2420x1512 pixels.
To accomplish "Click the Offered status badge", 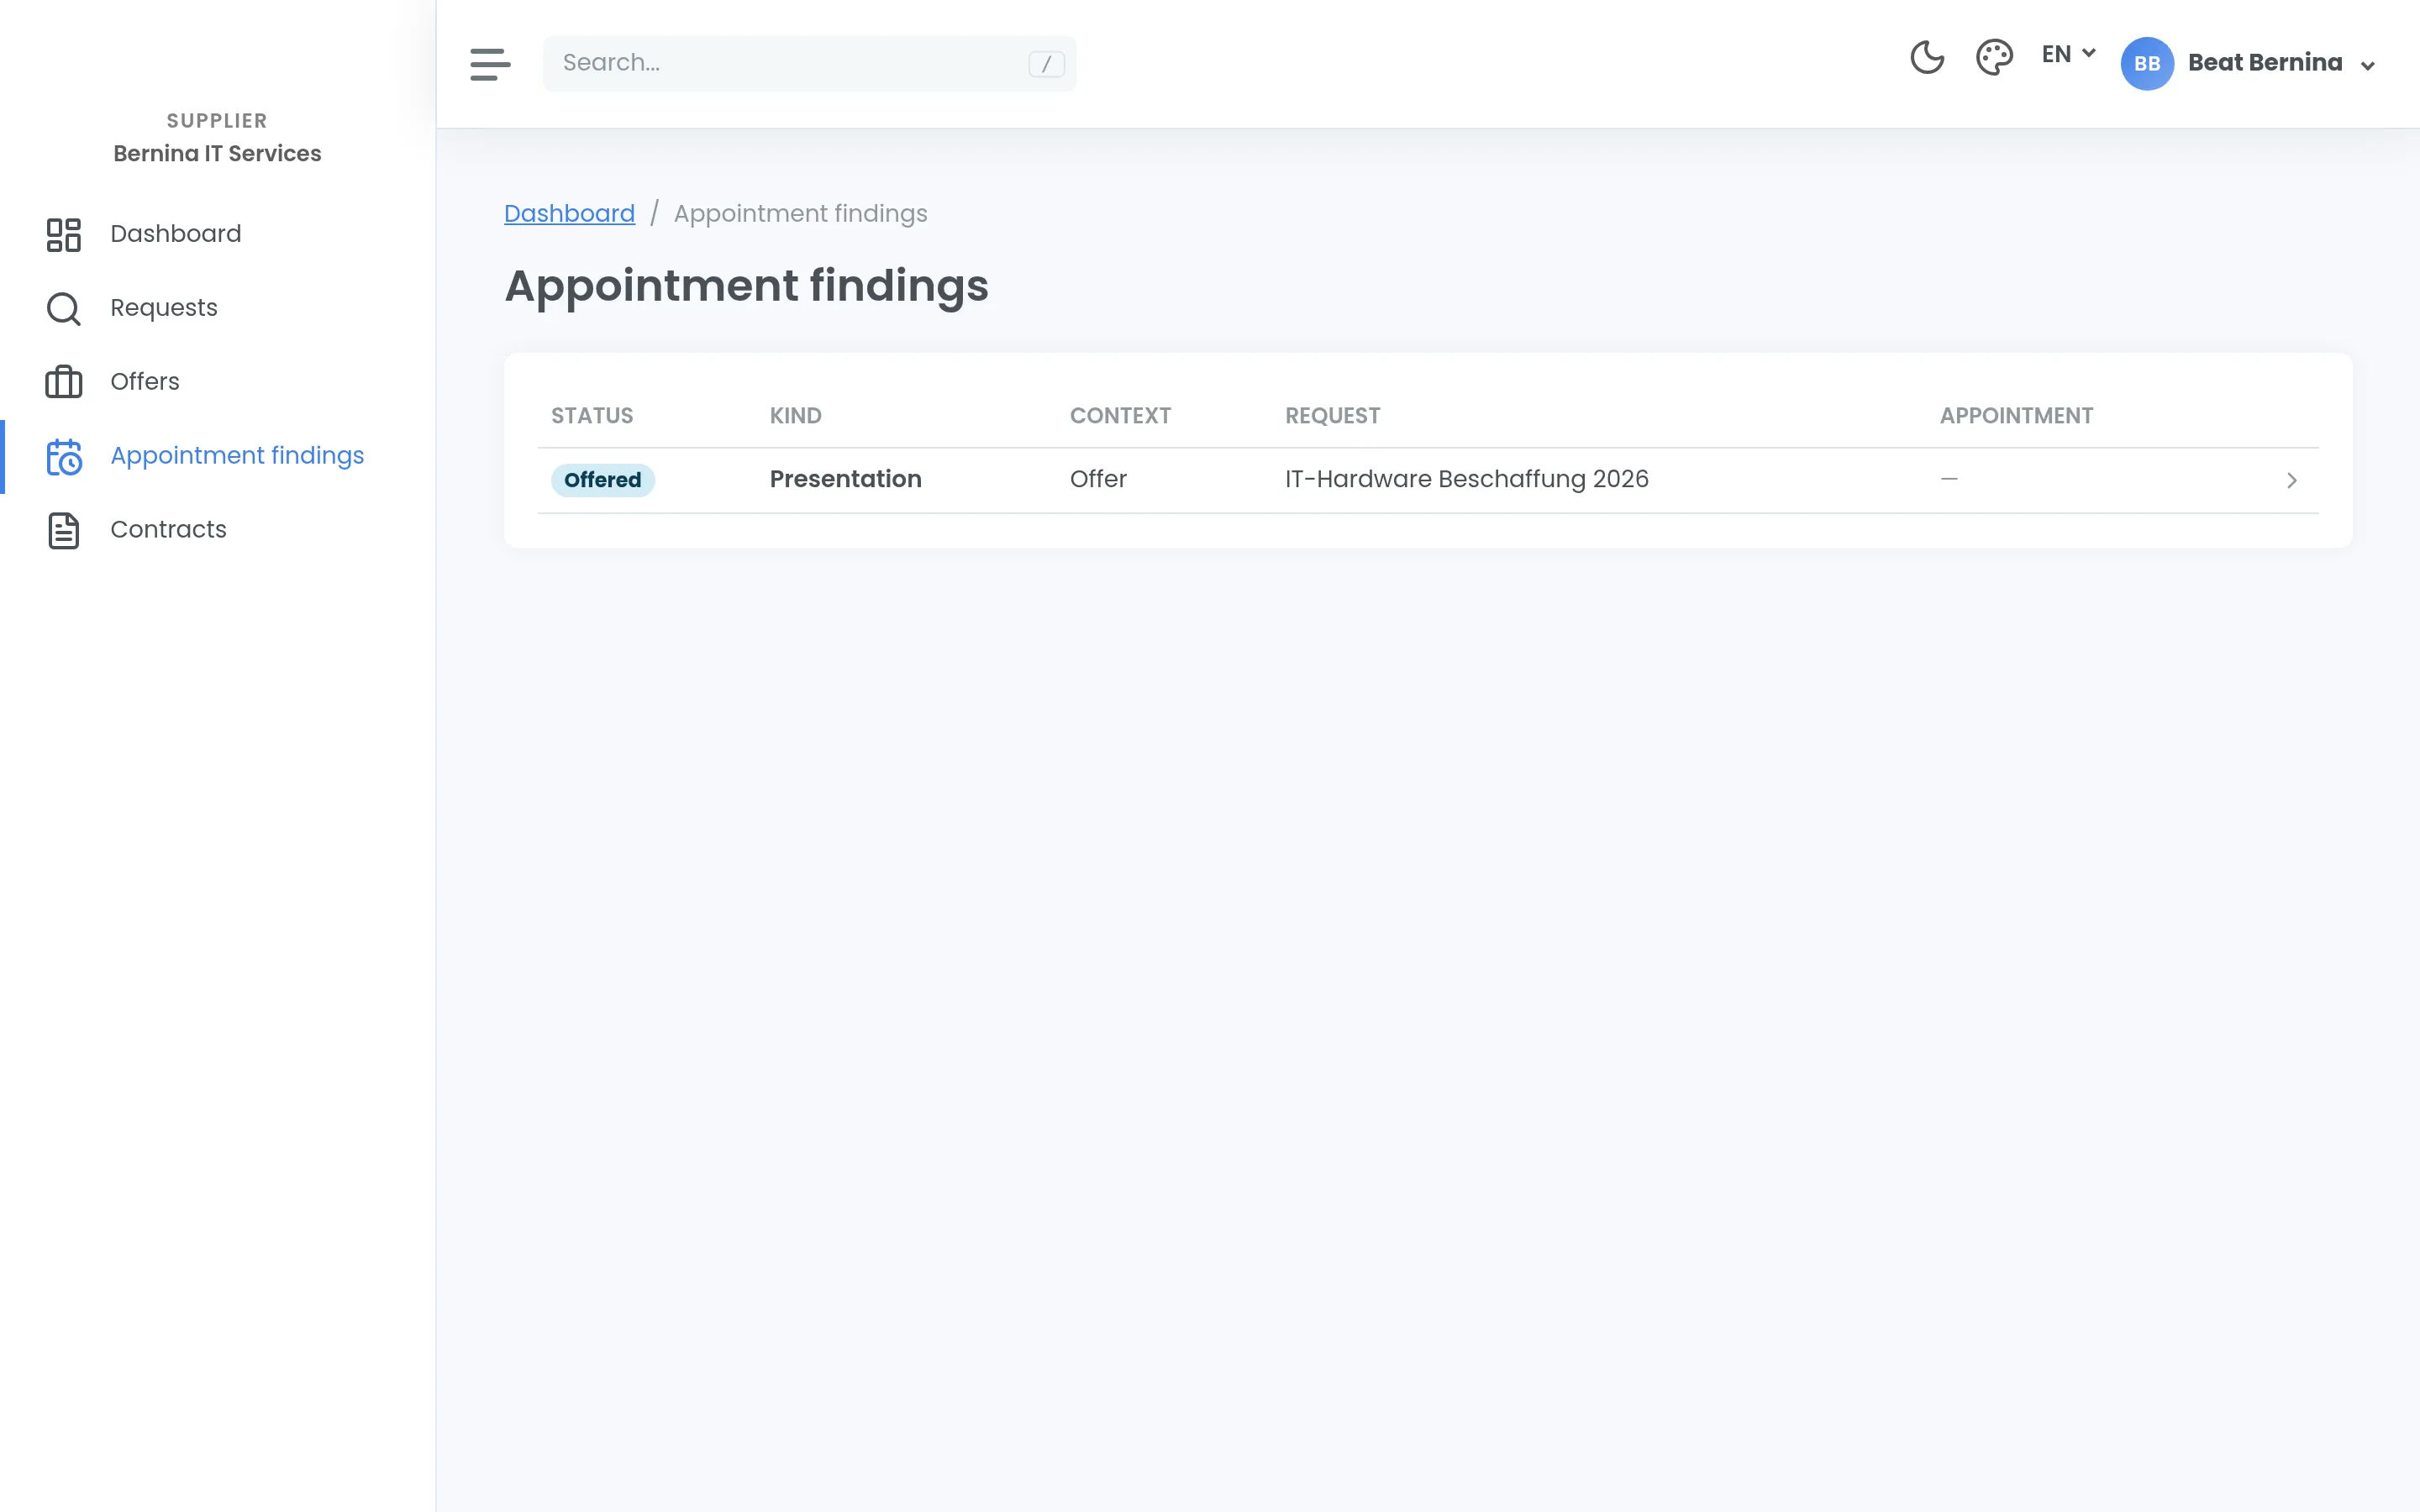I will [x=602, y=480].
